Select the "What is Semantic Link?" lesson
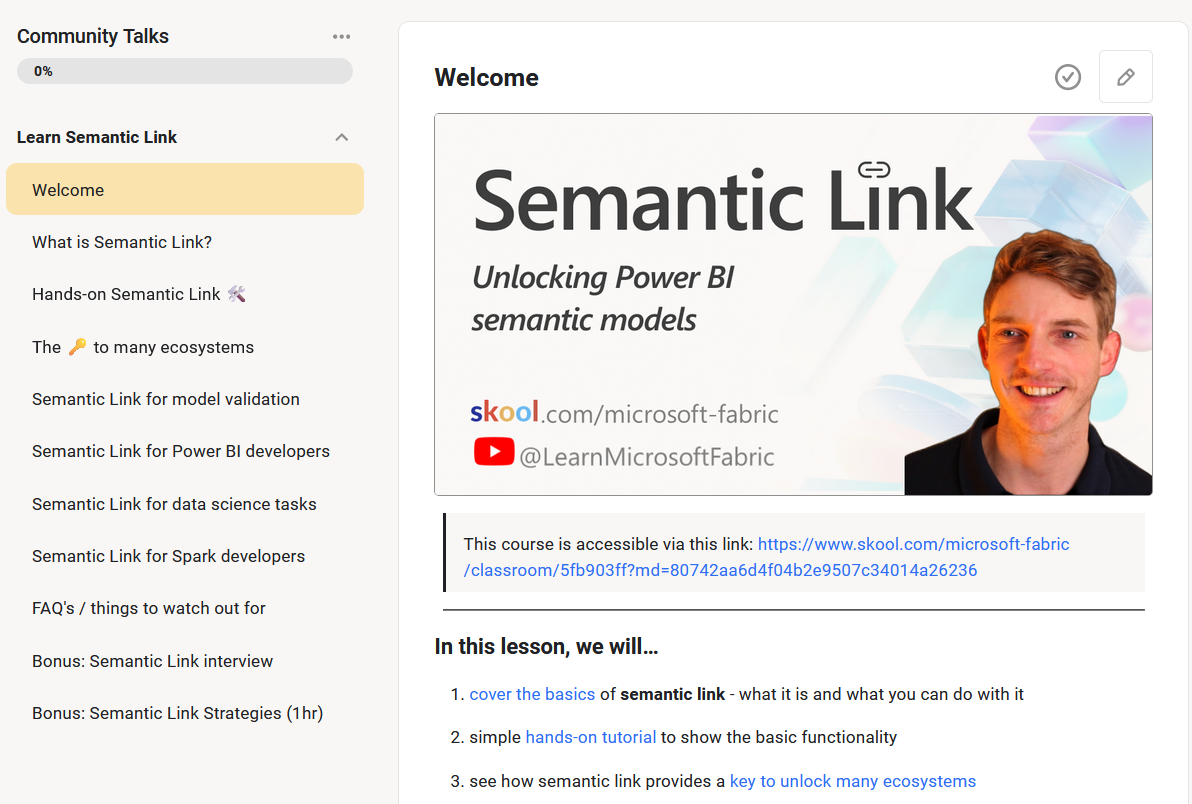Viewport: 1192px width, 804px height. coord(121,241)
